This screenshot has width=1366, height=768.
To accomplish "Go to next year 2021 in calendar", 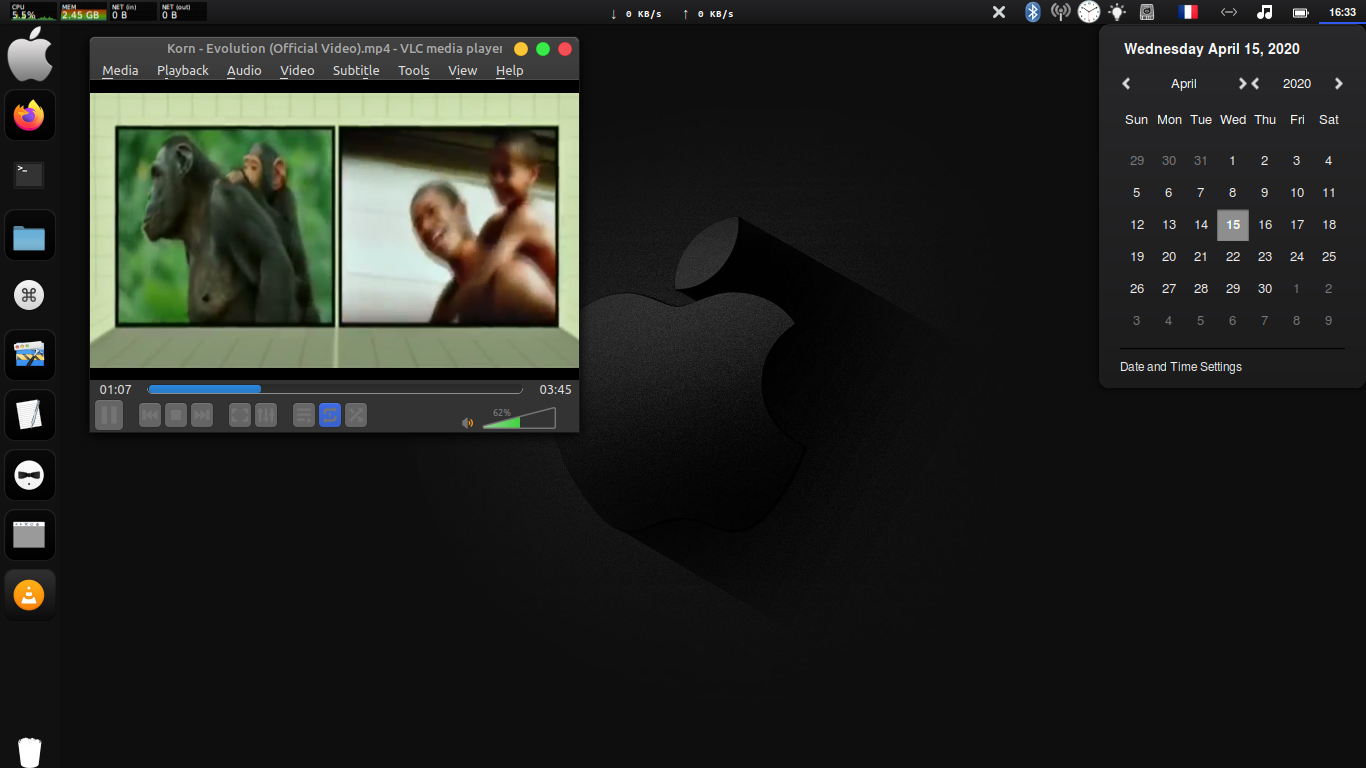I will 1339,84.
